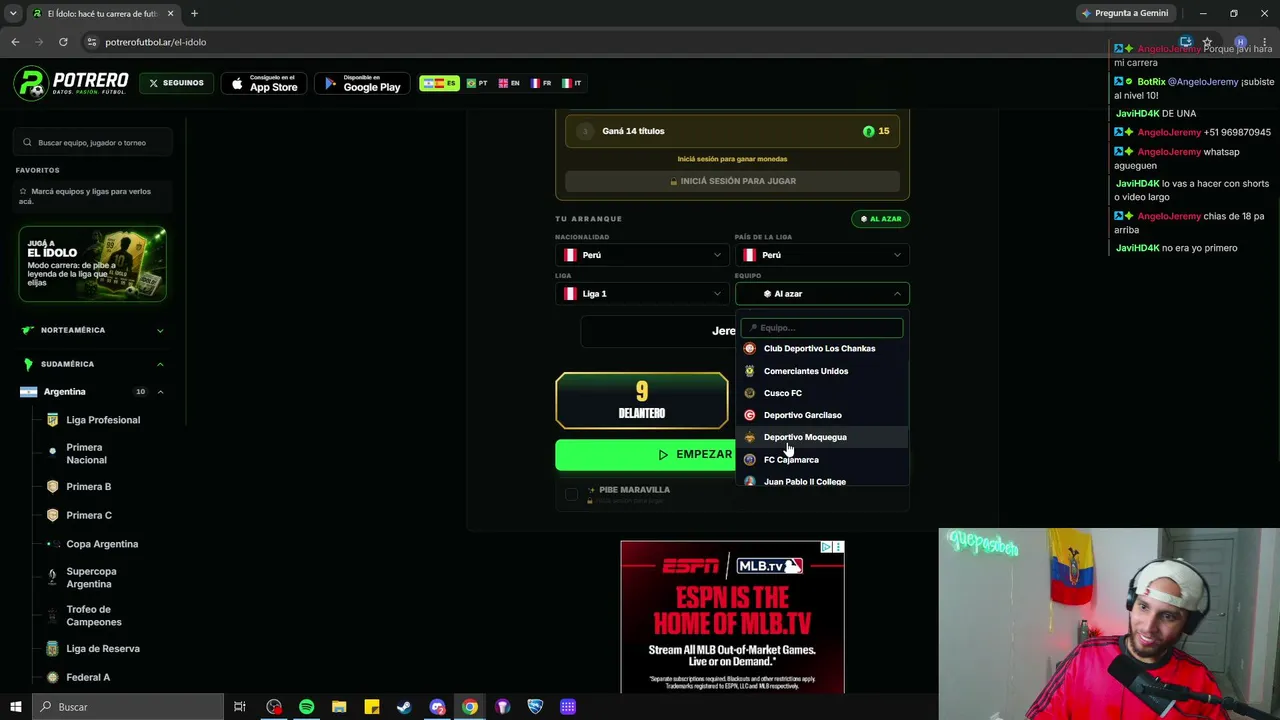Open Copa Argentina in the sidebar
This screenshot has width=1280, height=720.
click(x=102, y=544)
